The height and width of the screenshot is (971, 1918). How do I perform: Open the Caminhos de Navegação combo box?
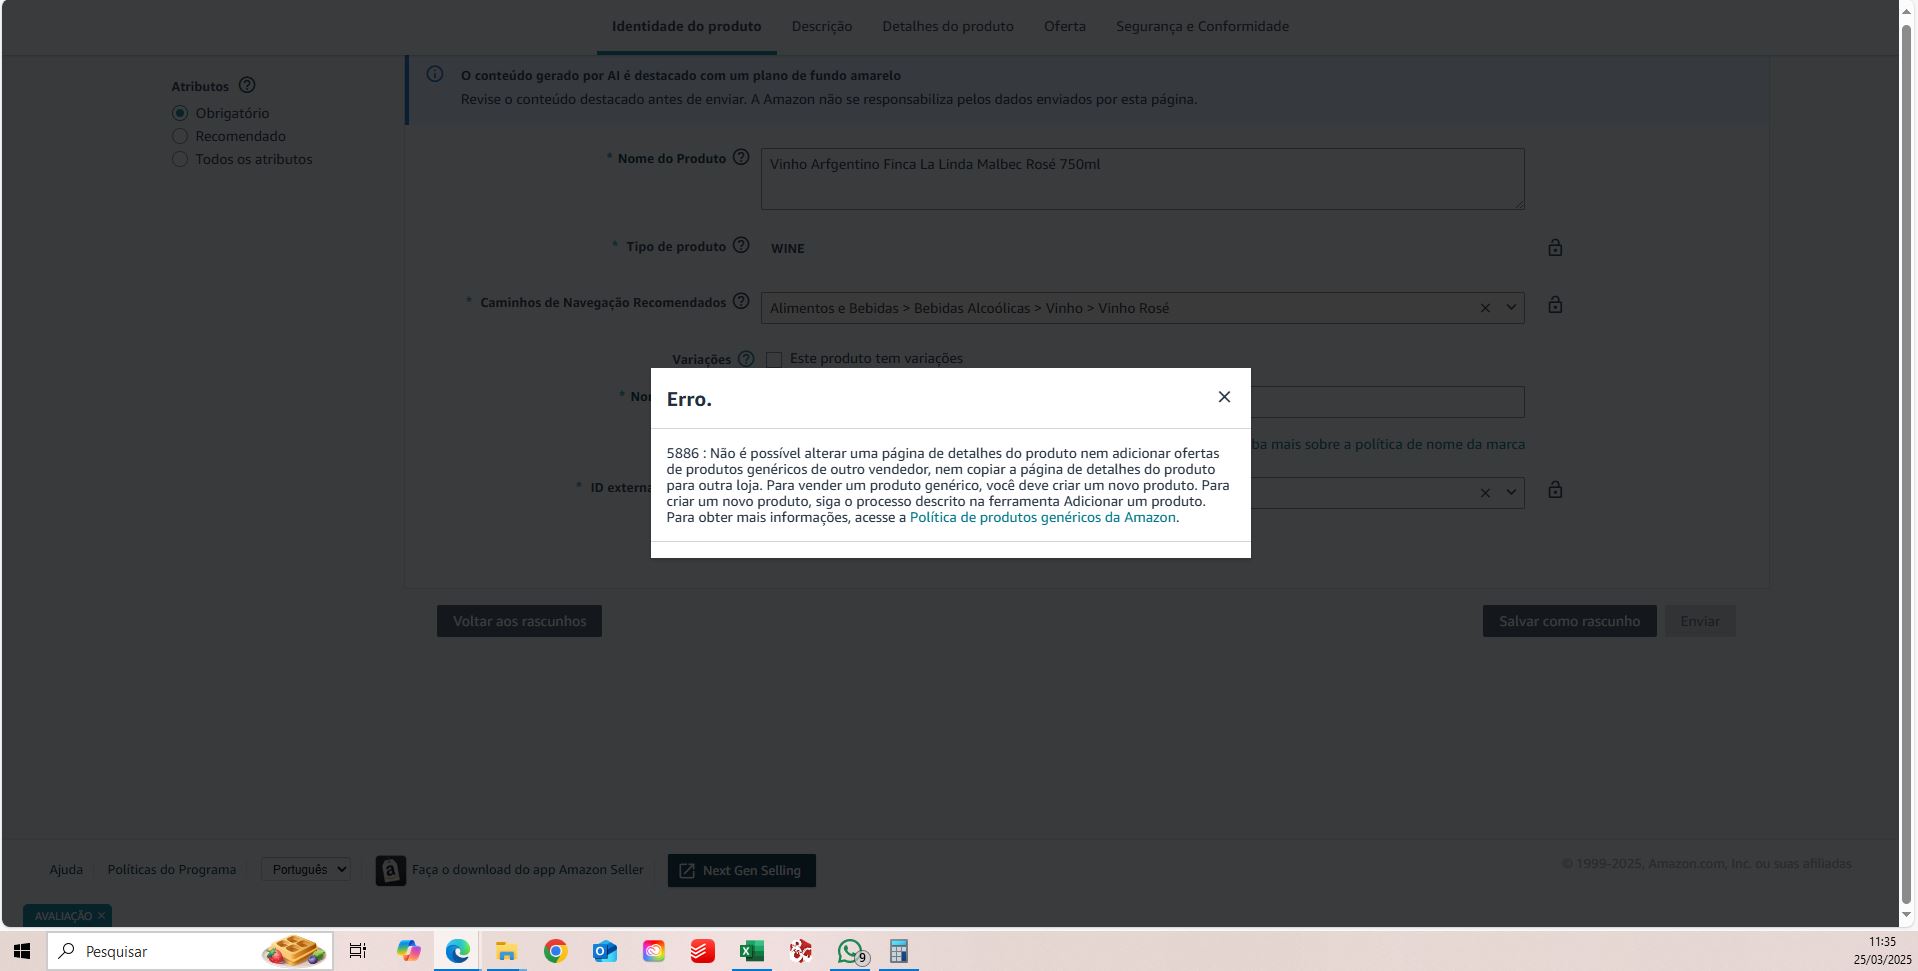(x=1142, y=308)
